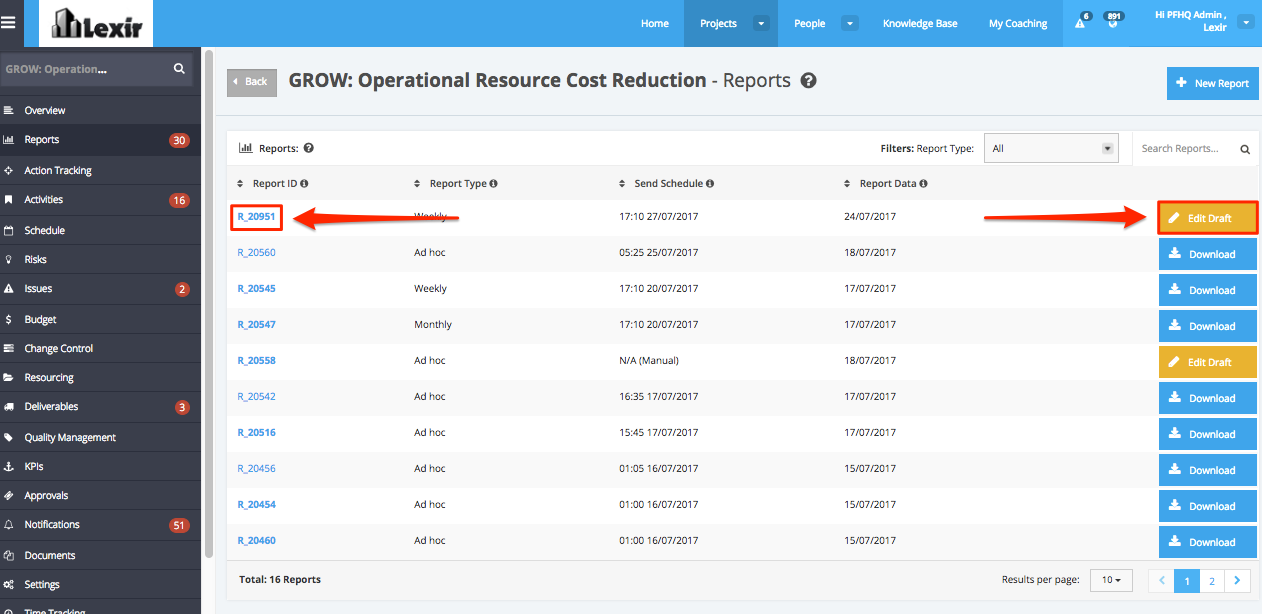Click the info icon next to Report ID
The image size is (1262, 614).
click(304, 184)
